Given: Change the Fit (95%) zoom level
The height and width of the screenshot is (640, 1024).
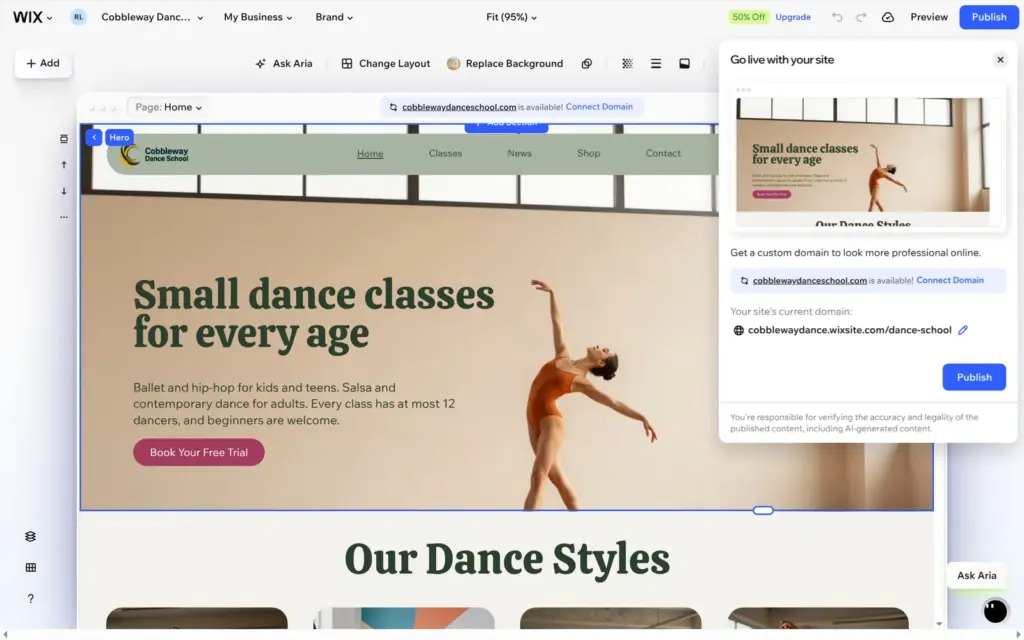Looking at the screenshot, I should pyautogui.click(x=511, y=18).
